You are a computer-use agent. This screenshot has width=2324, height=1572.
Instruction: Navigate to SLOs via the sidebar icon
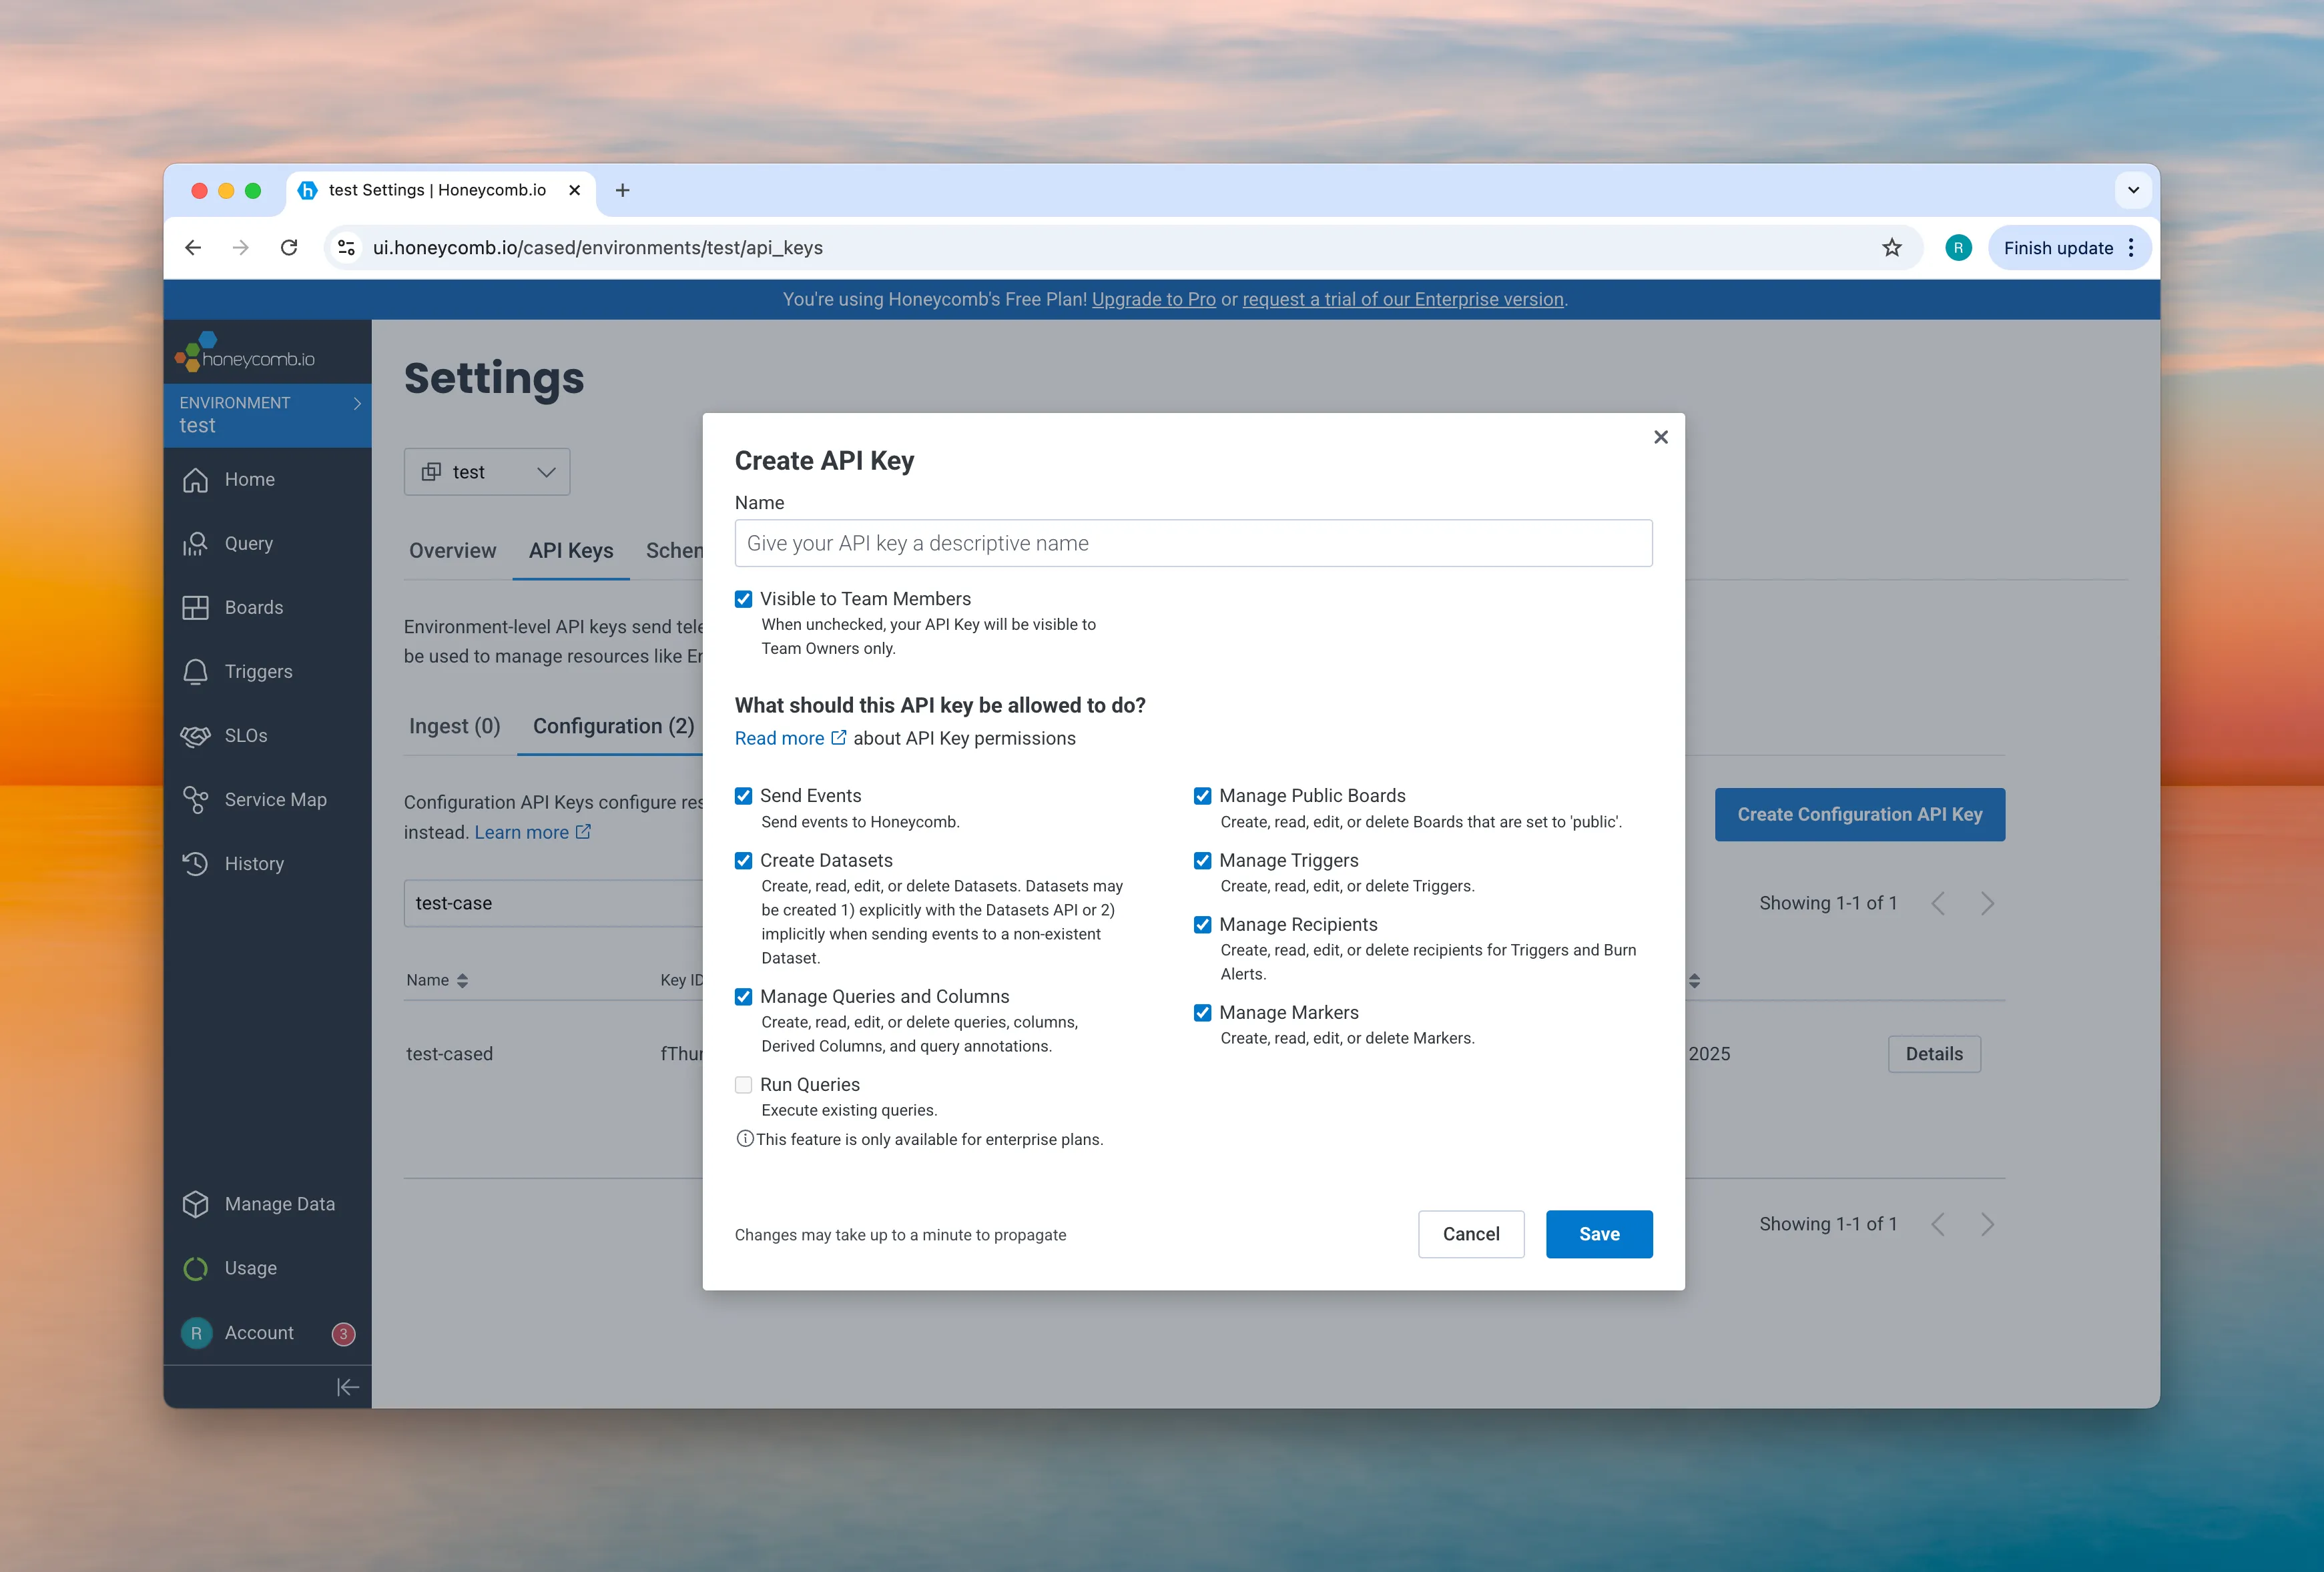pos(245,735)
